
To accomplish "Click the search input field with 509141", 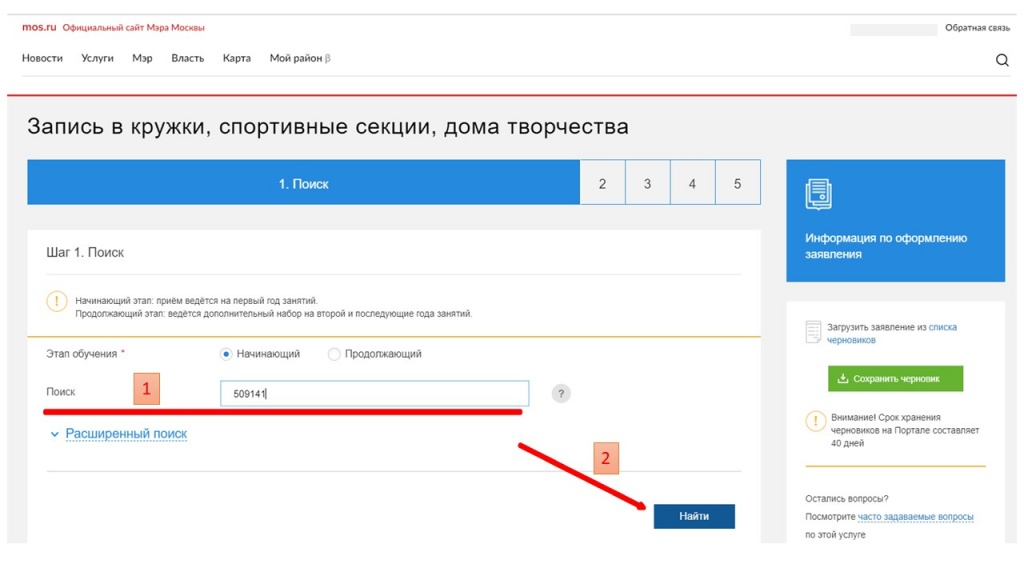I will [374, 394].
